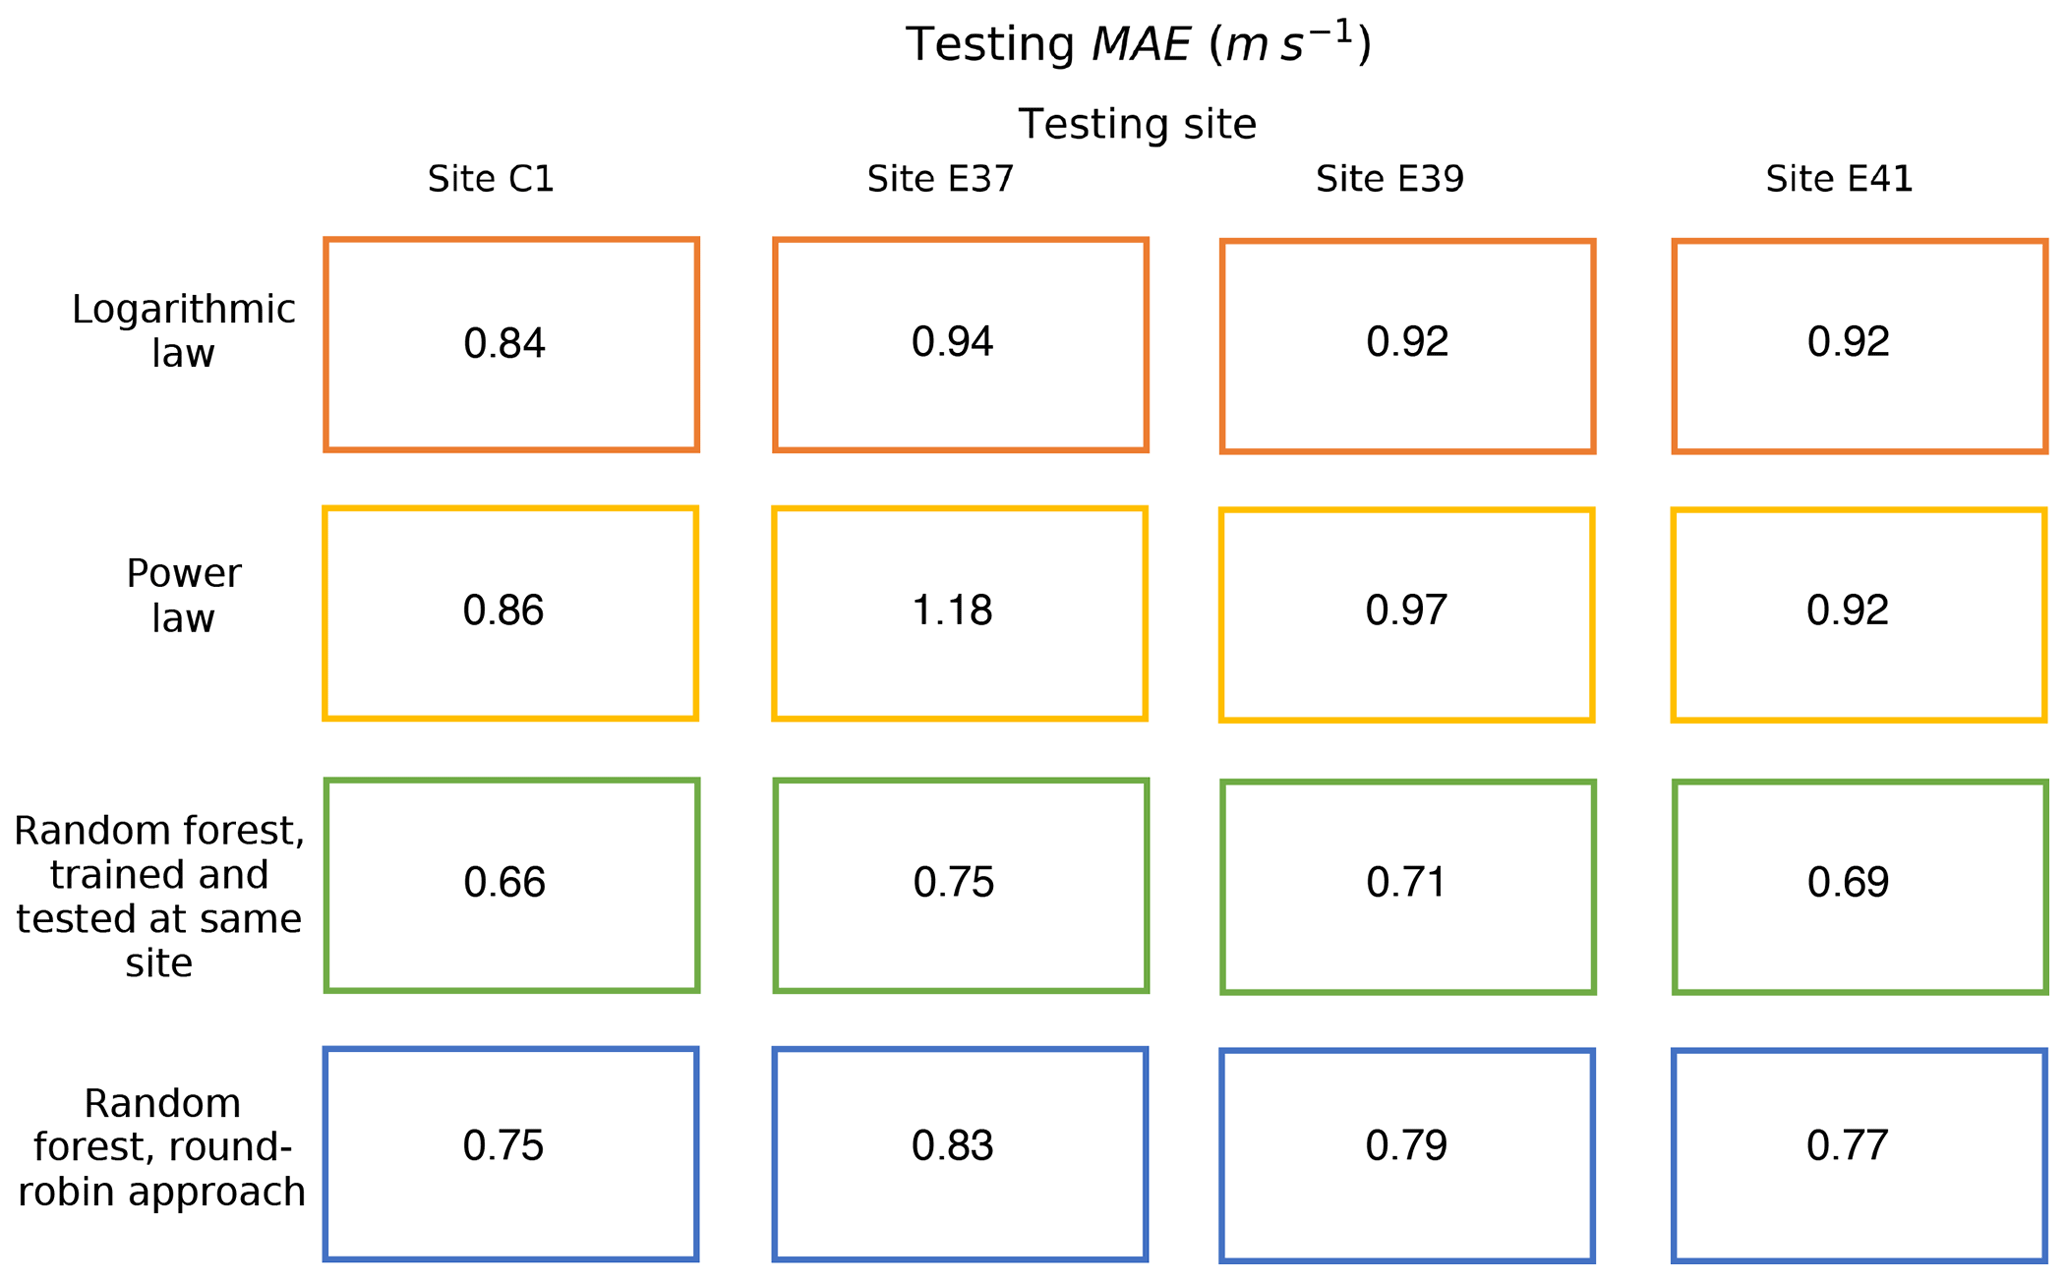
Task: Select the 0.69 value under Site E41
Action: pos(1848,882)
